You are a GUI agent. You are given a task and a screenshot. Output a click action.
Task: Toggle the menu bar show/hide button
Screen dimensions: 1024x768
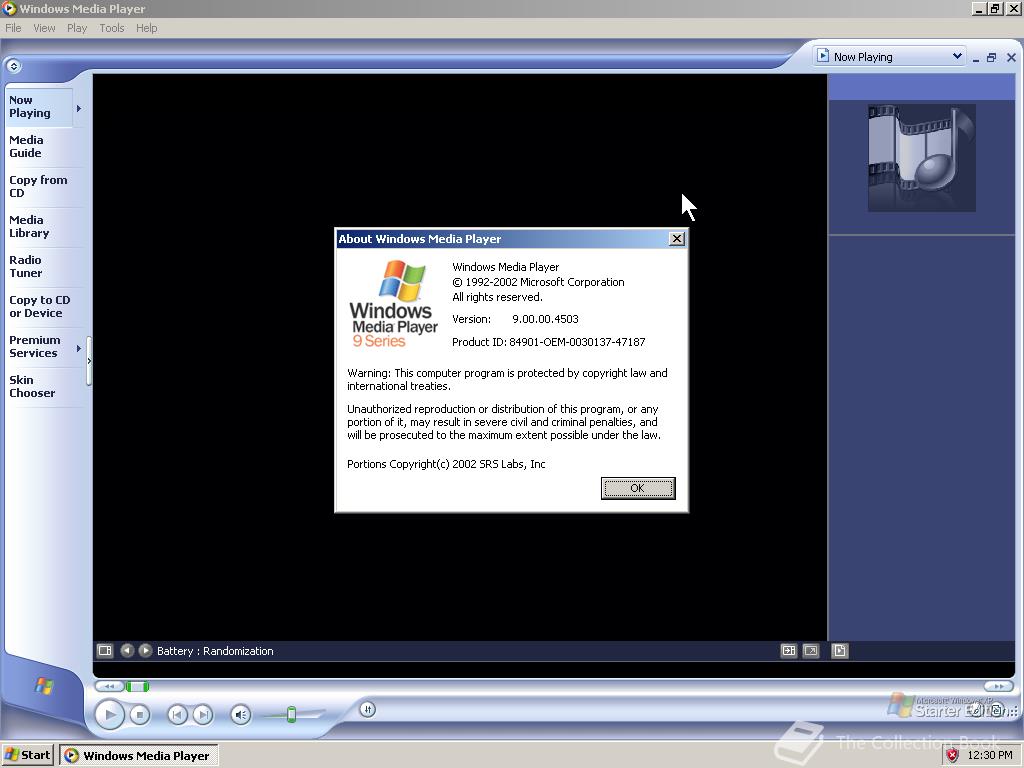coord(13,66)
